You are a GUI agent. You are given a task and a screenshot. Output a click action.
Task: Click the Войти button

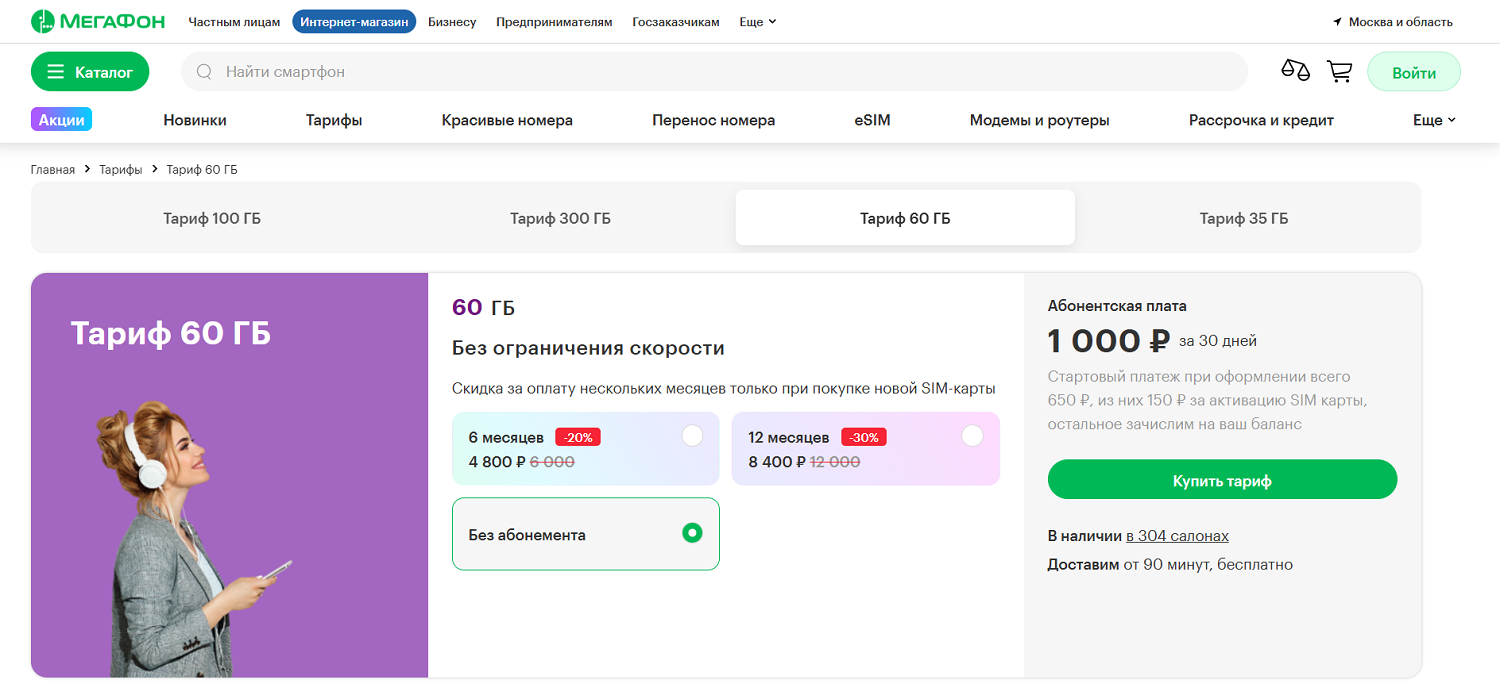[1413, 71]
